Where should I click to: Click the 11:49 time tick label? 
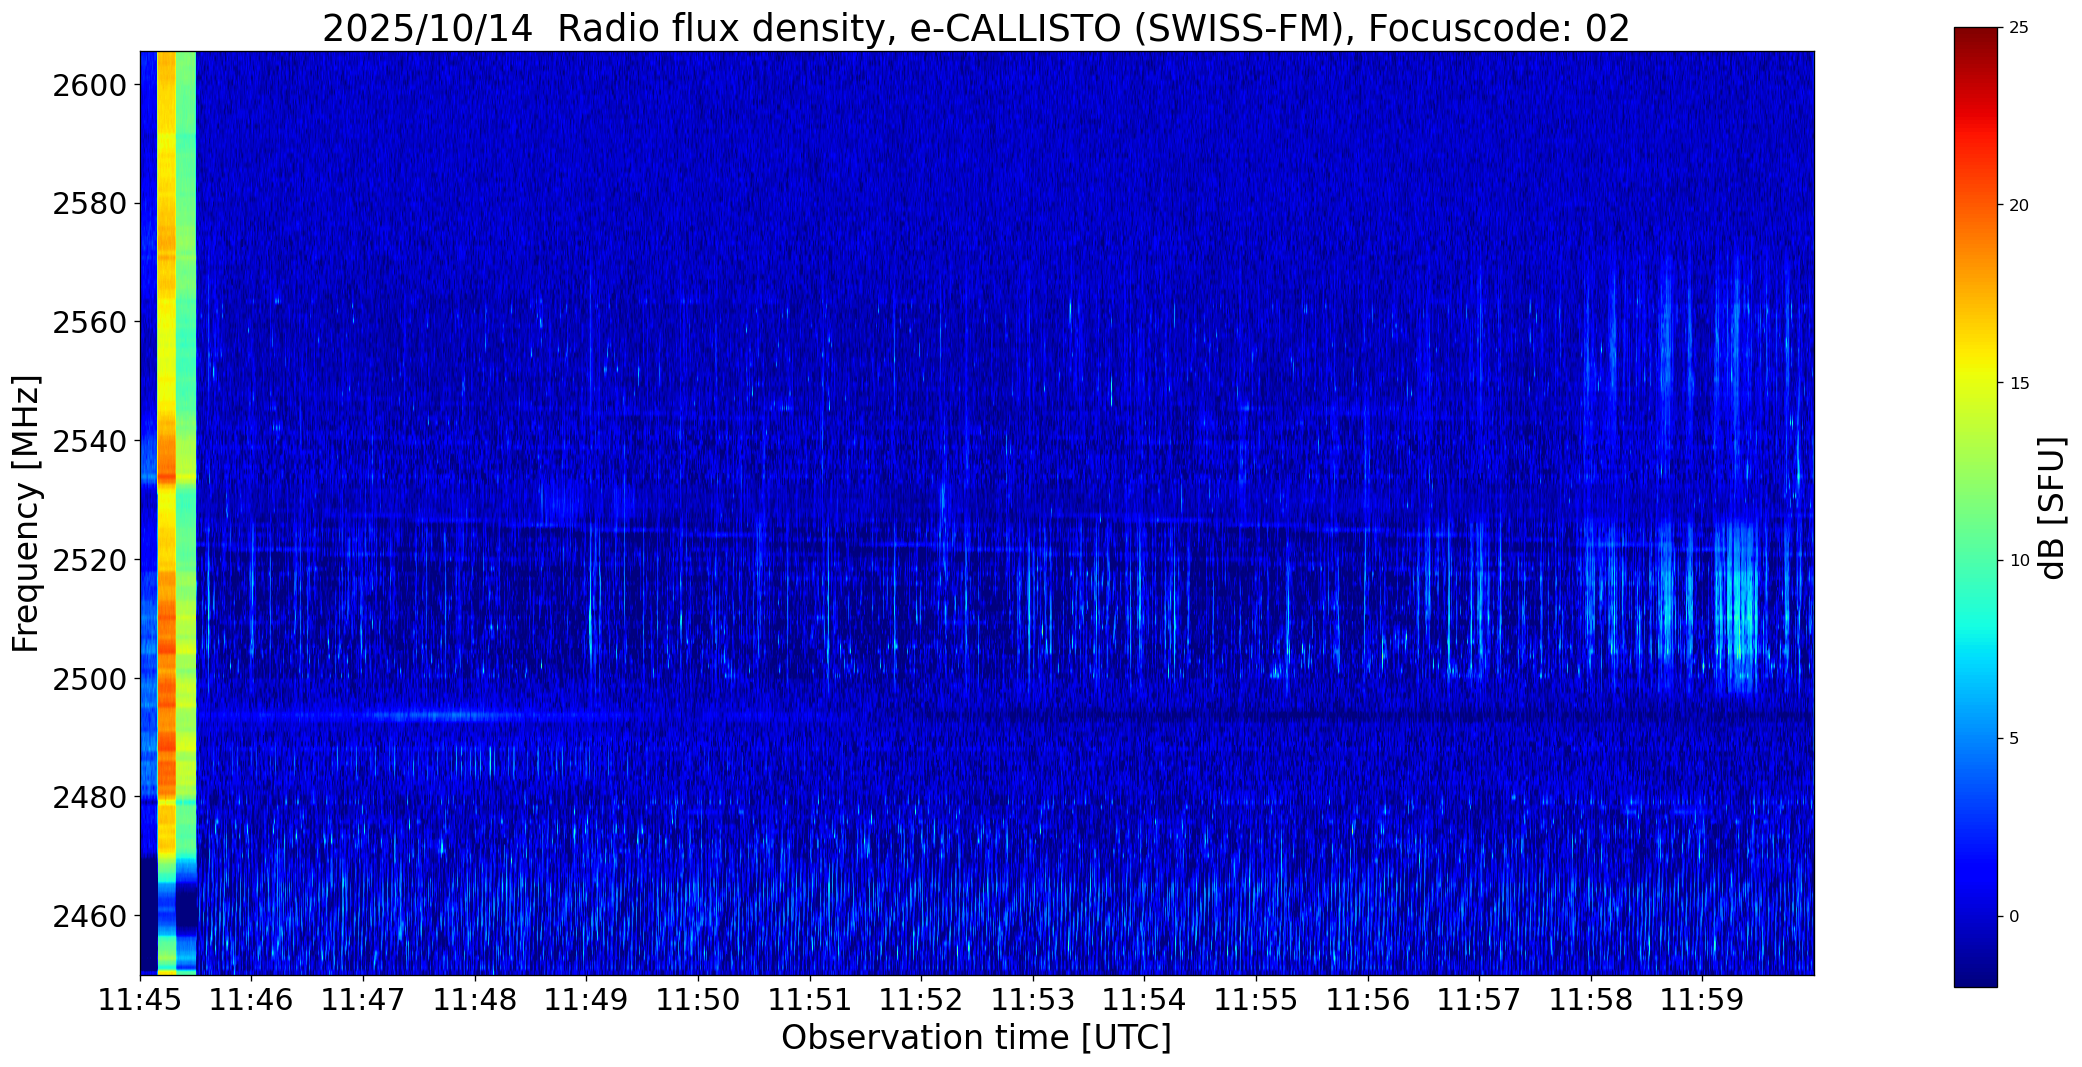[x=586, y=1000]
